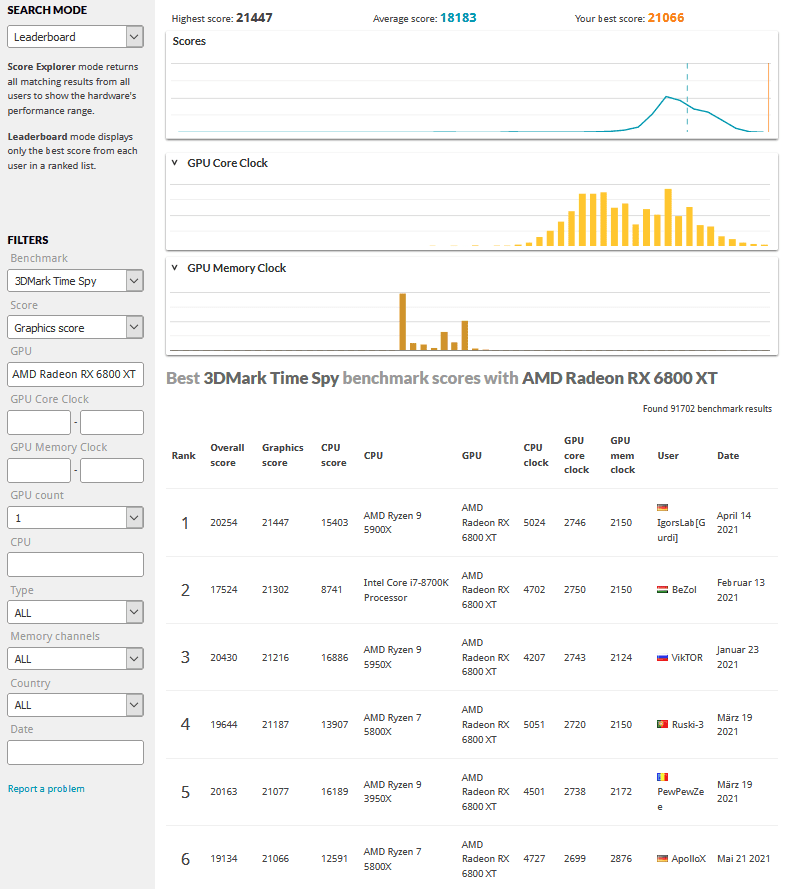
Task: Click the Date filter input field
Action: 75,752
